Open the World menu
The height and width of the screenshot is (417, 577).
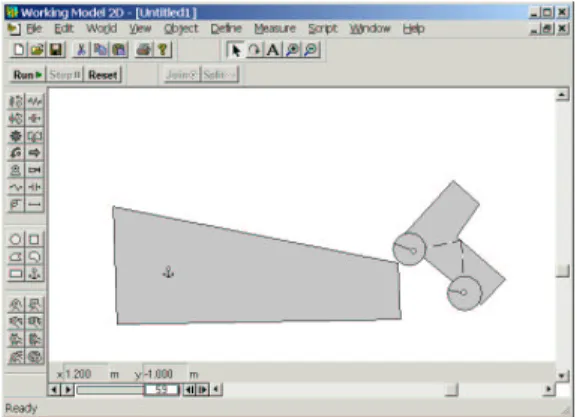pyautogui.click(x=102, y=29)
